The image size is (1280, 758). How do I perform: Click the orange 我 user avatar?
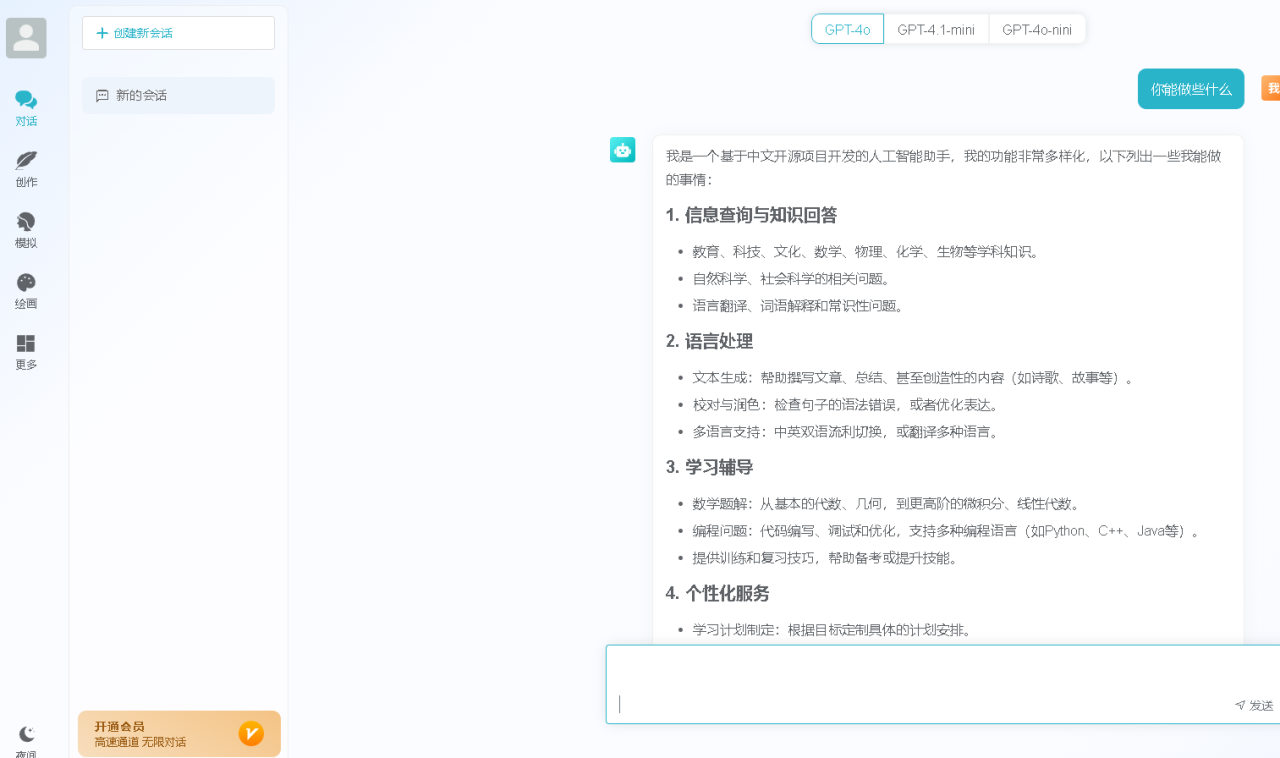click(x=1271, y=89)
